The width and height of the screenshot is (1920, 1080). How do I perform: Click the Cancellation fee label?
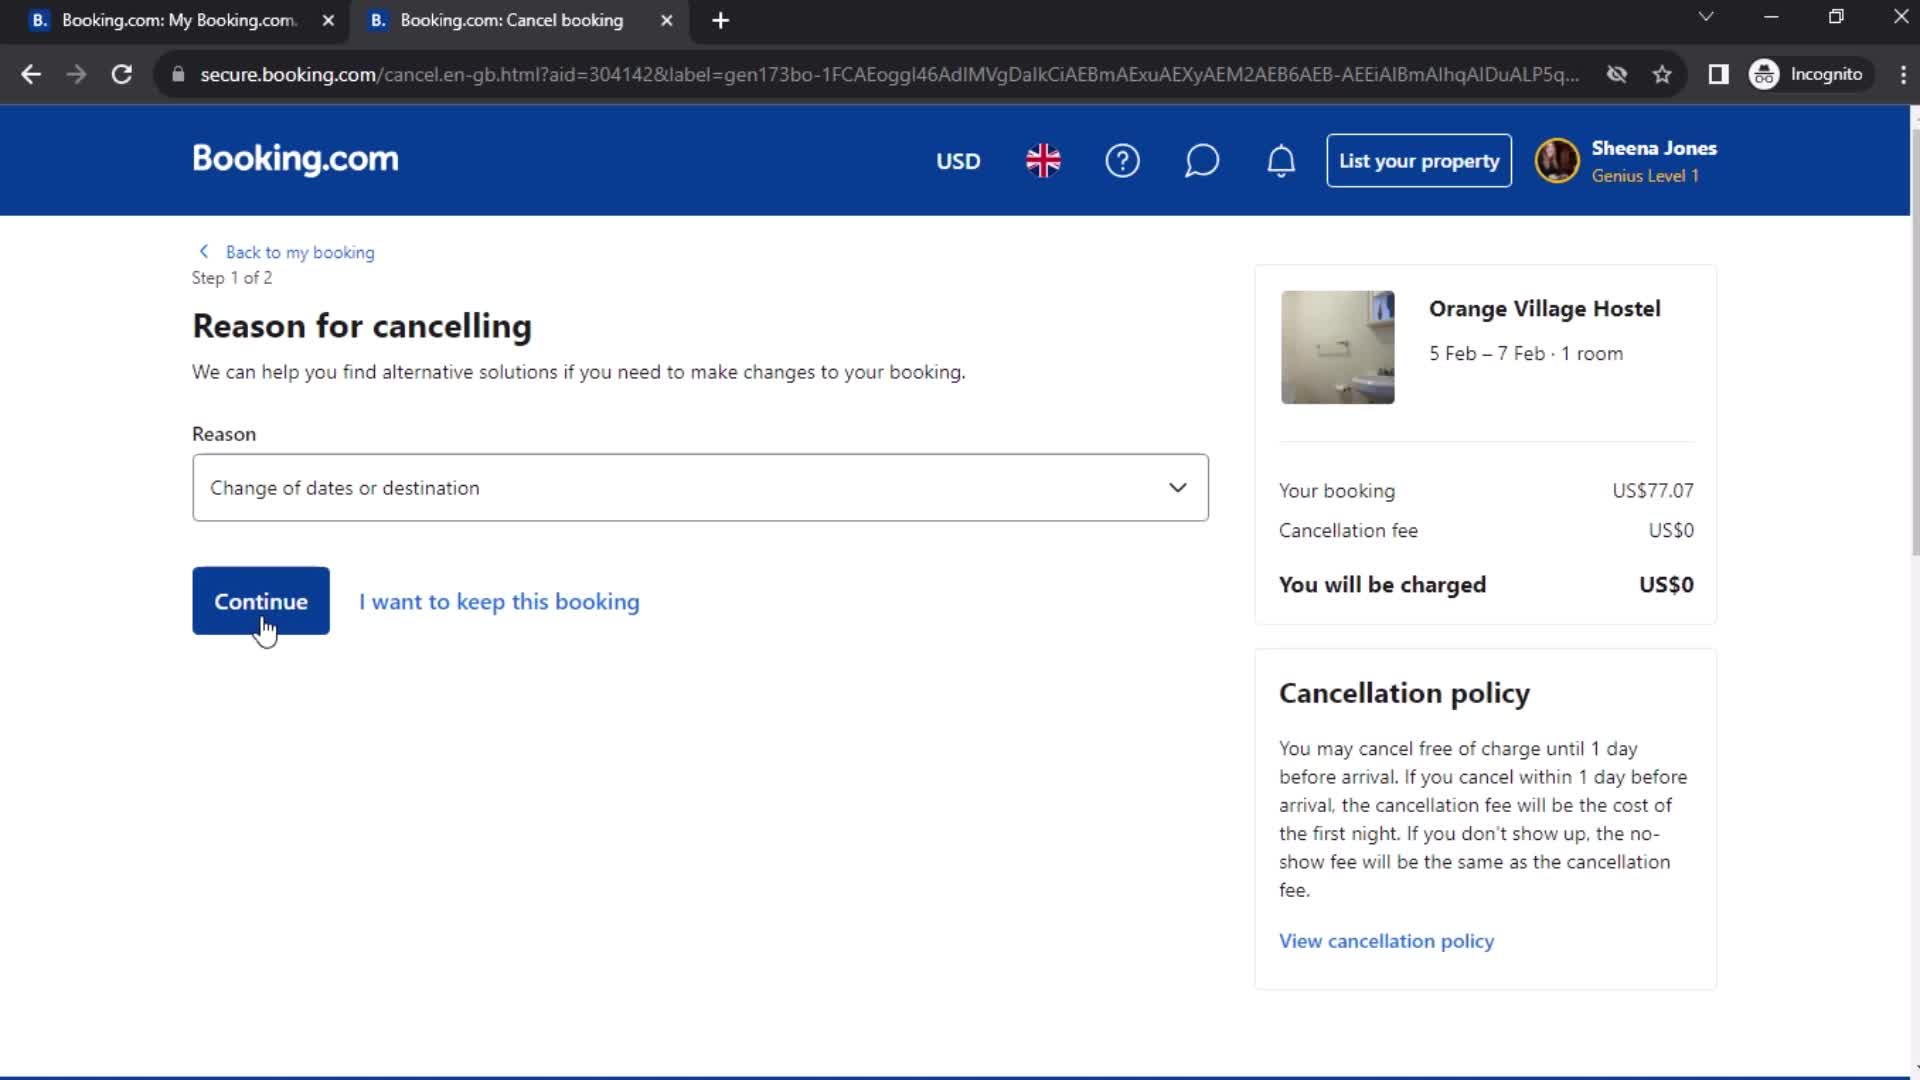point(1348,531)
